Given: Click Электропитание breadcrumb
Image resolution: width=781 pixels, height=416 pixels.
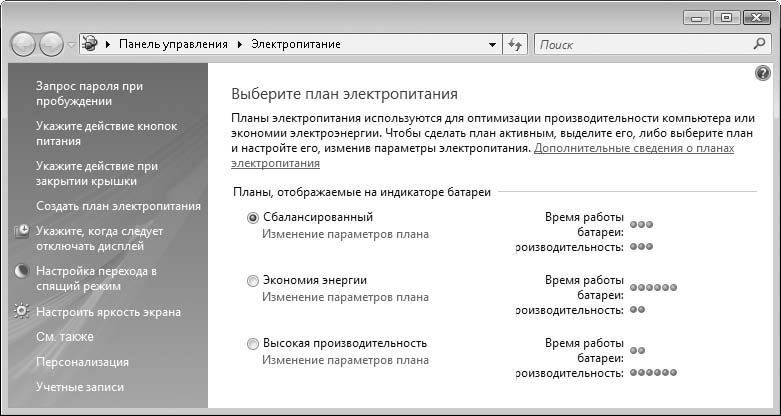Looking at the screenshot, I should [x=296, y=44].
